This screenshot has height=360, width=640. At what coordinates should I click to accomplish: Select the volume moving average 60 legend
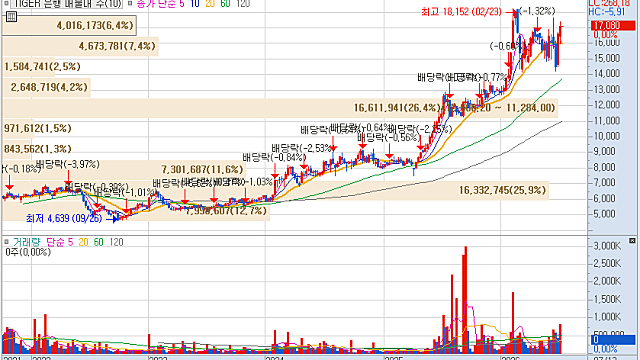tap(98, 242)
